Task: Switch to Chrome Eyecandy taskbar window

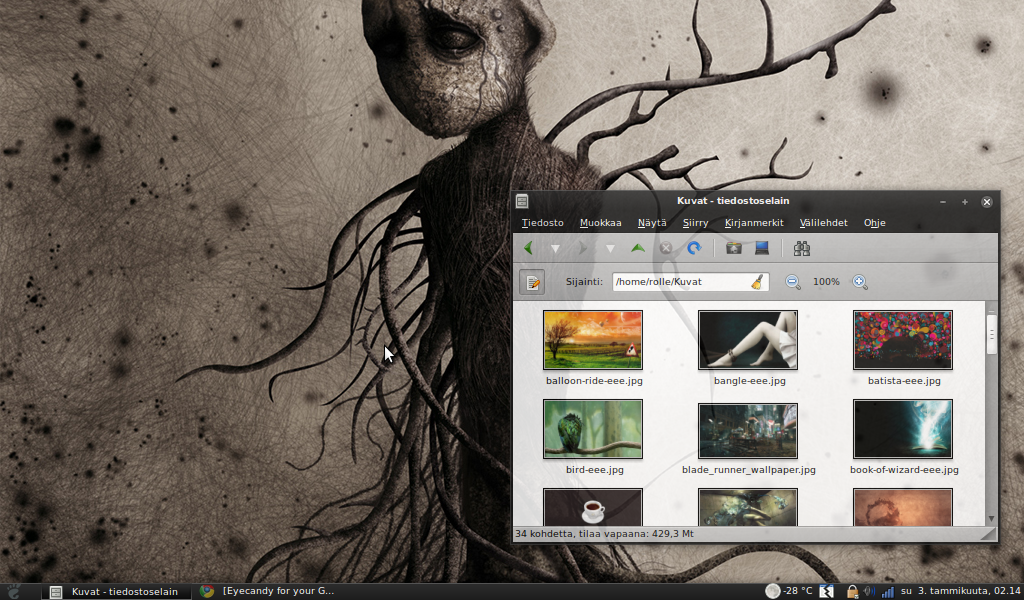Action: [x=268, y=592]
